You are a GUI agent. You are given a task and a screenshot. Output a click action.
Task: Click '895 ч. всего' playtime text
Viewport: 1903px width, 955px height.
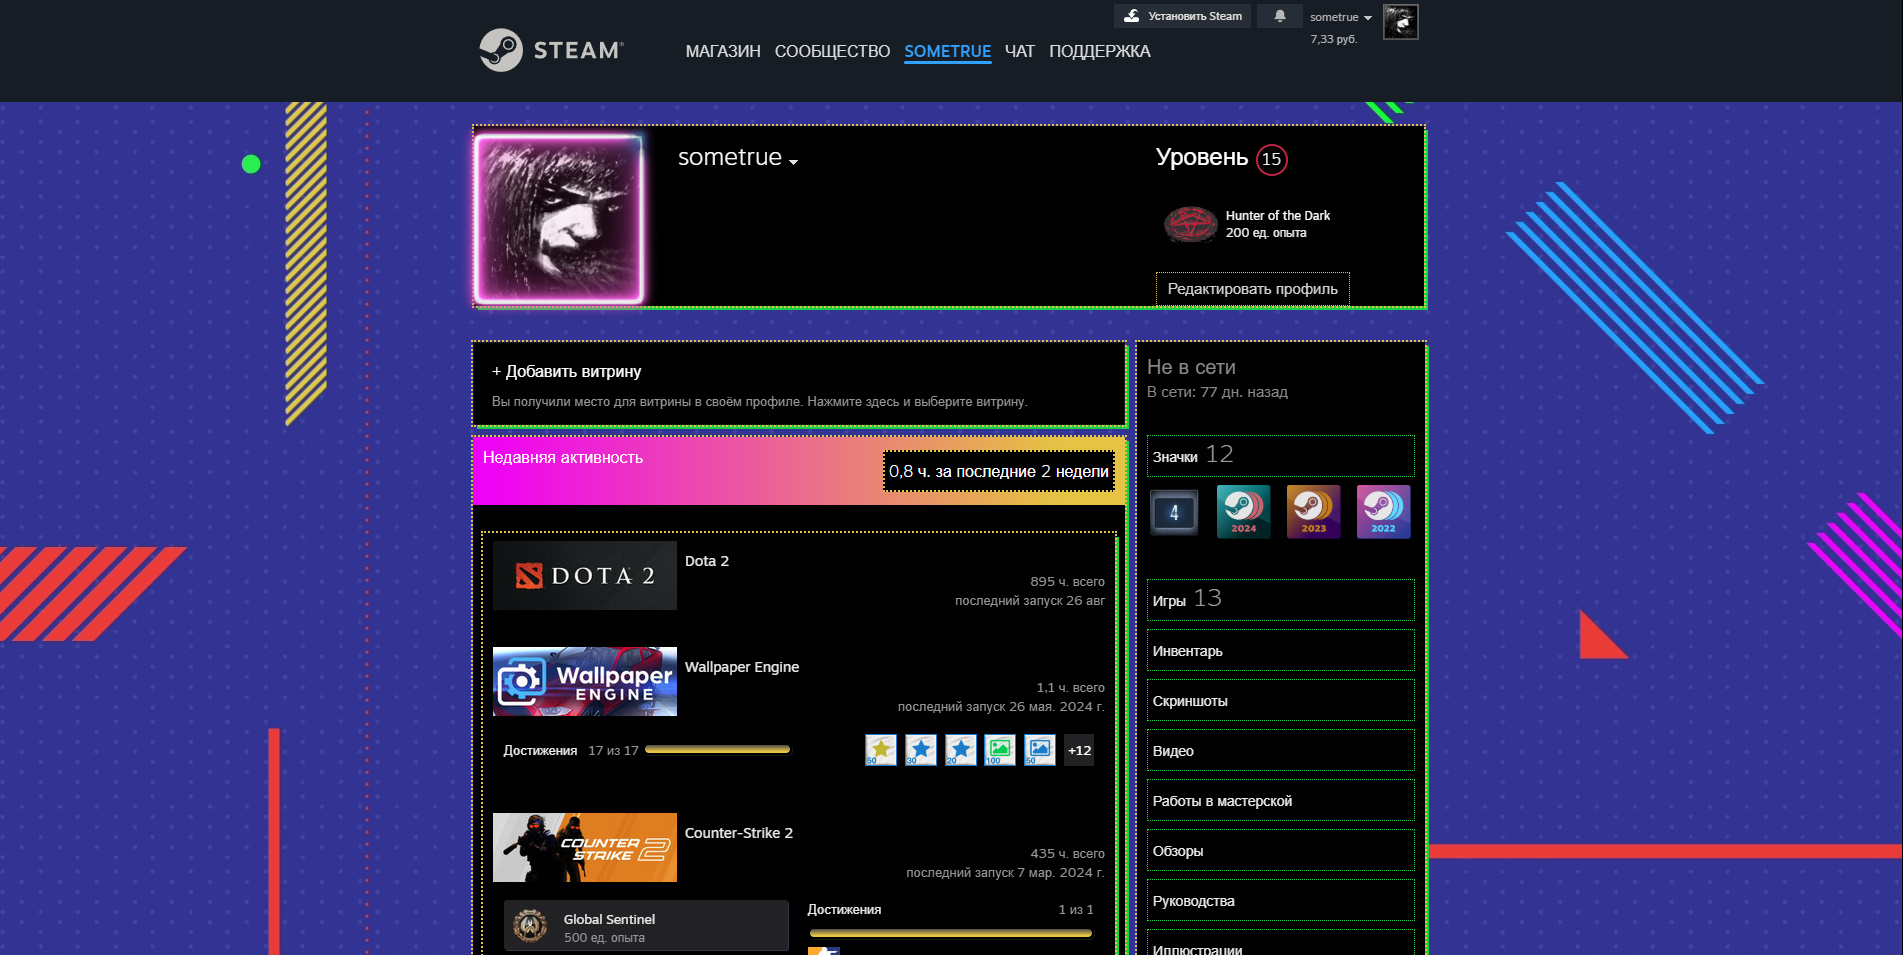pyautogui.click(x=1067, y=581)
